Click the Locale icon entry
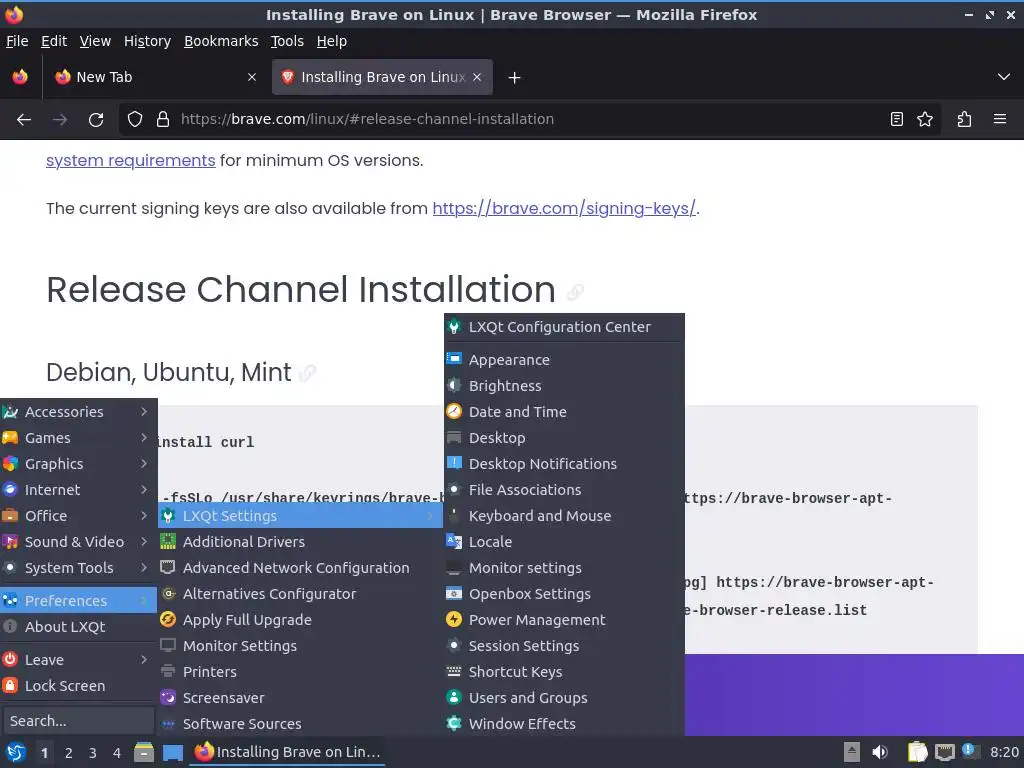The image size is (1024, 768). 454,541
